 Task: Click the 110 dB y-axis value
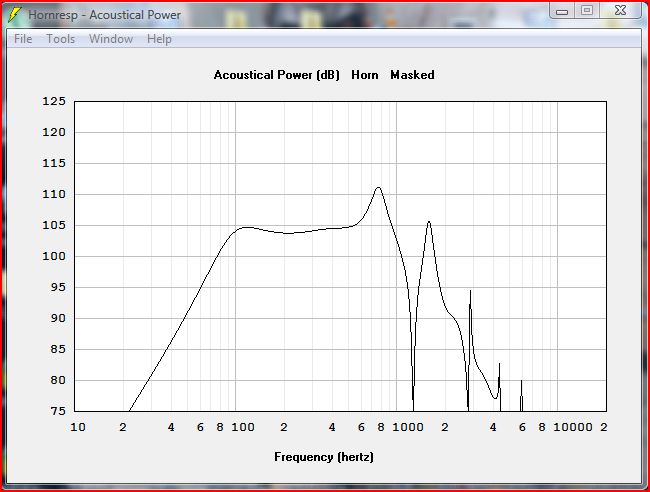(x=54, y=194)
